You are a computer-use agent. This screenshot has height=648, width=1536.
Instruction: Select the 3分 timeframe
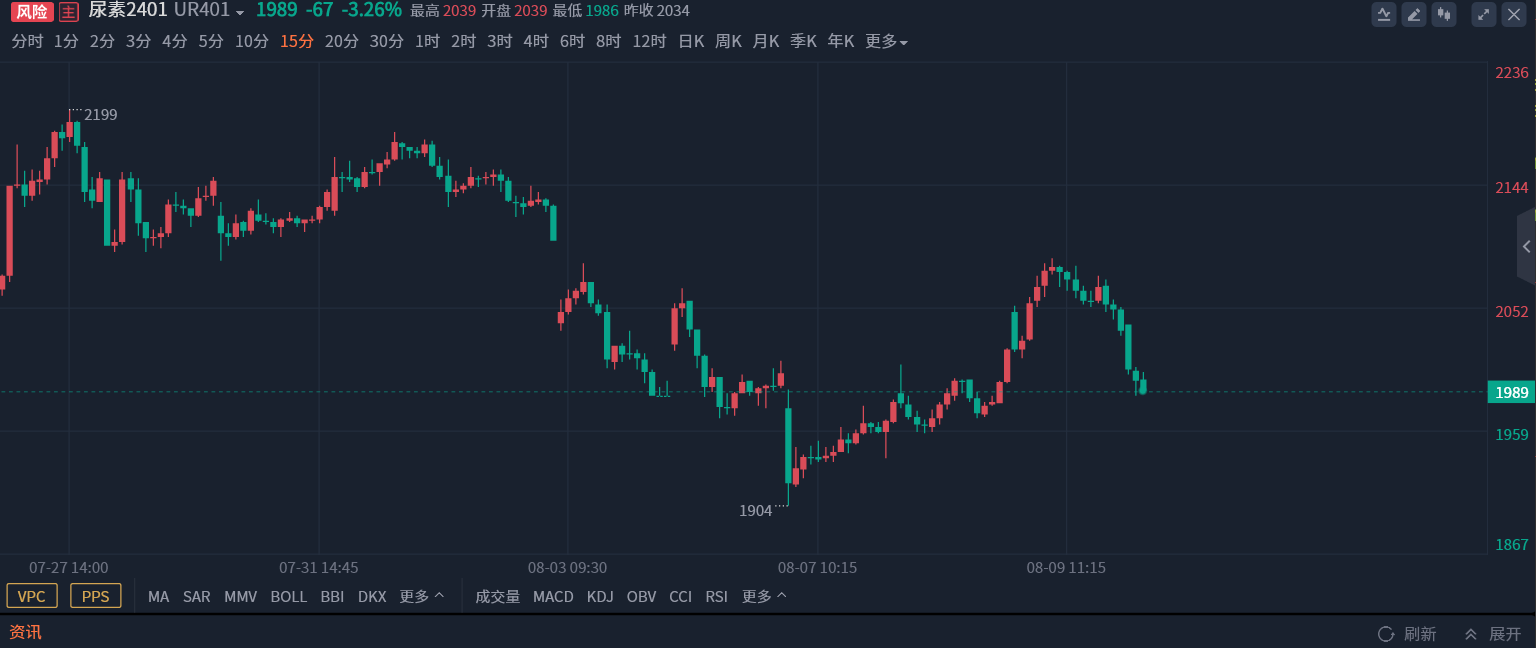pyautogui.click(x=138, y=42)
